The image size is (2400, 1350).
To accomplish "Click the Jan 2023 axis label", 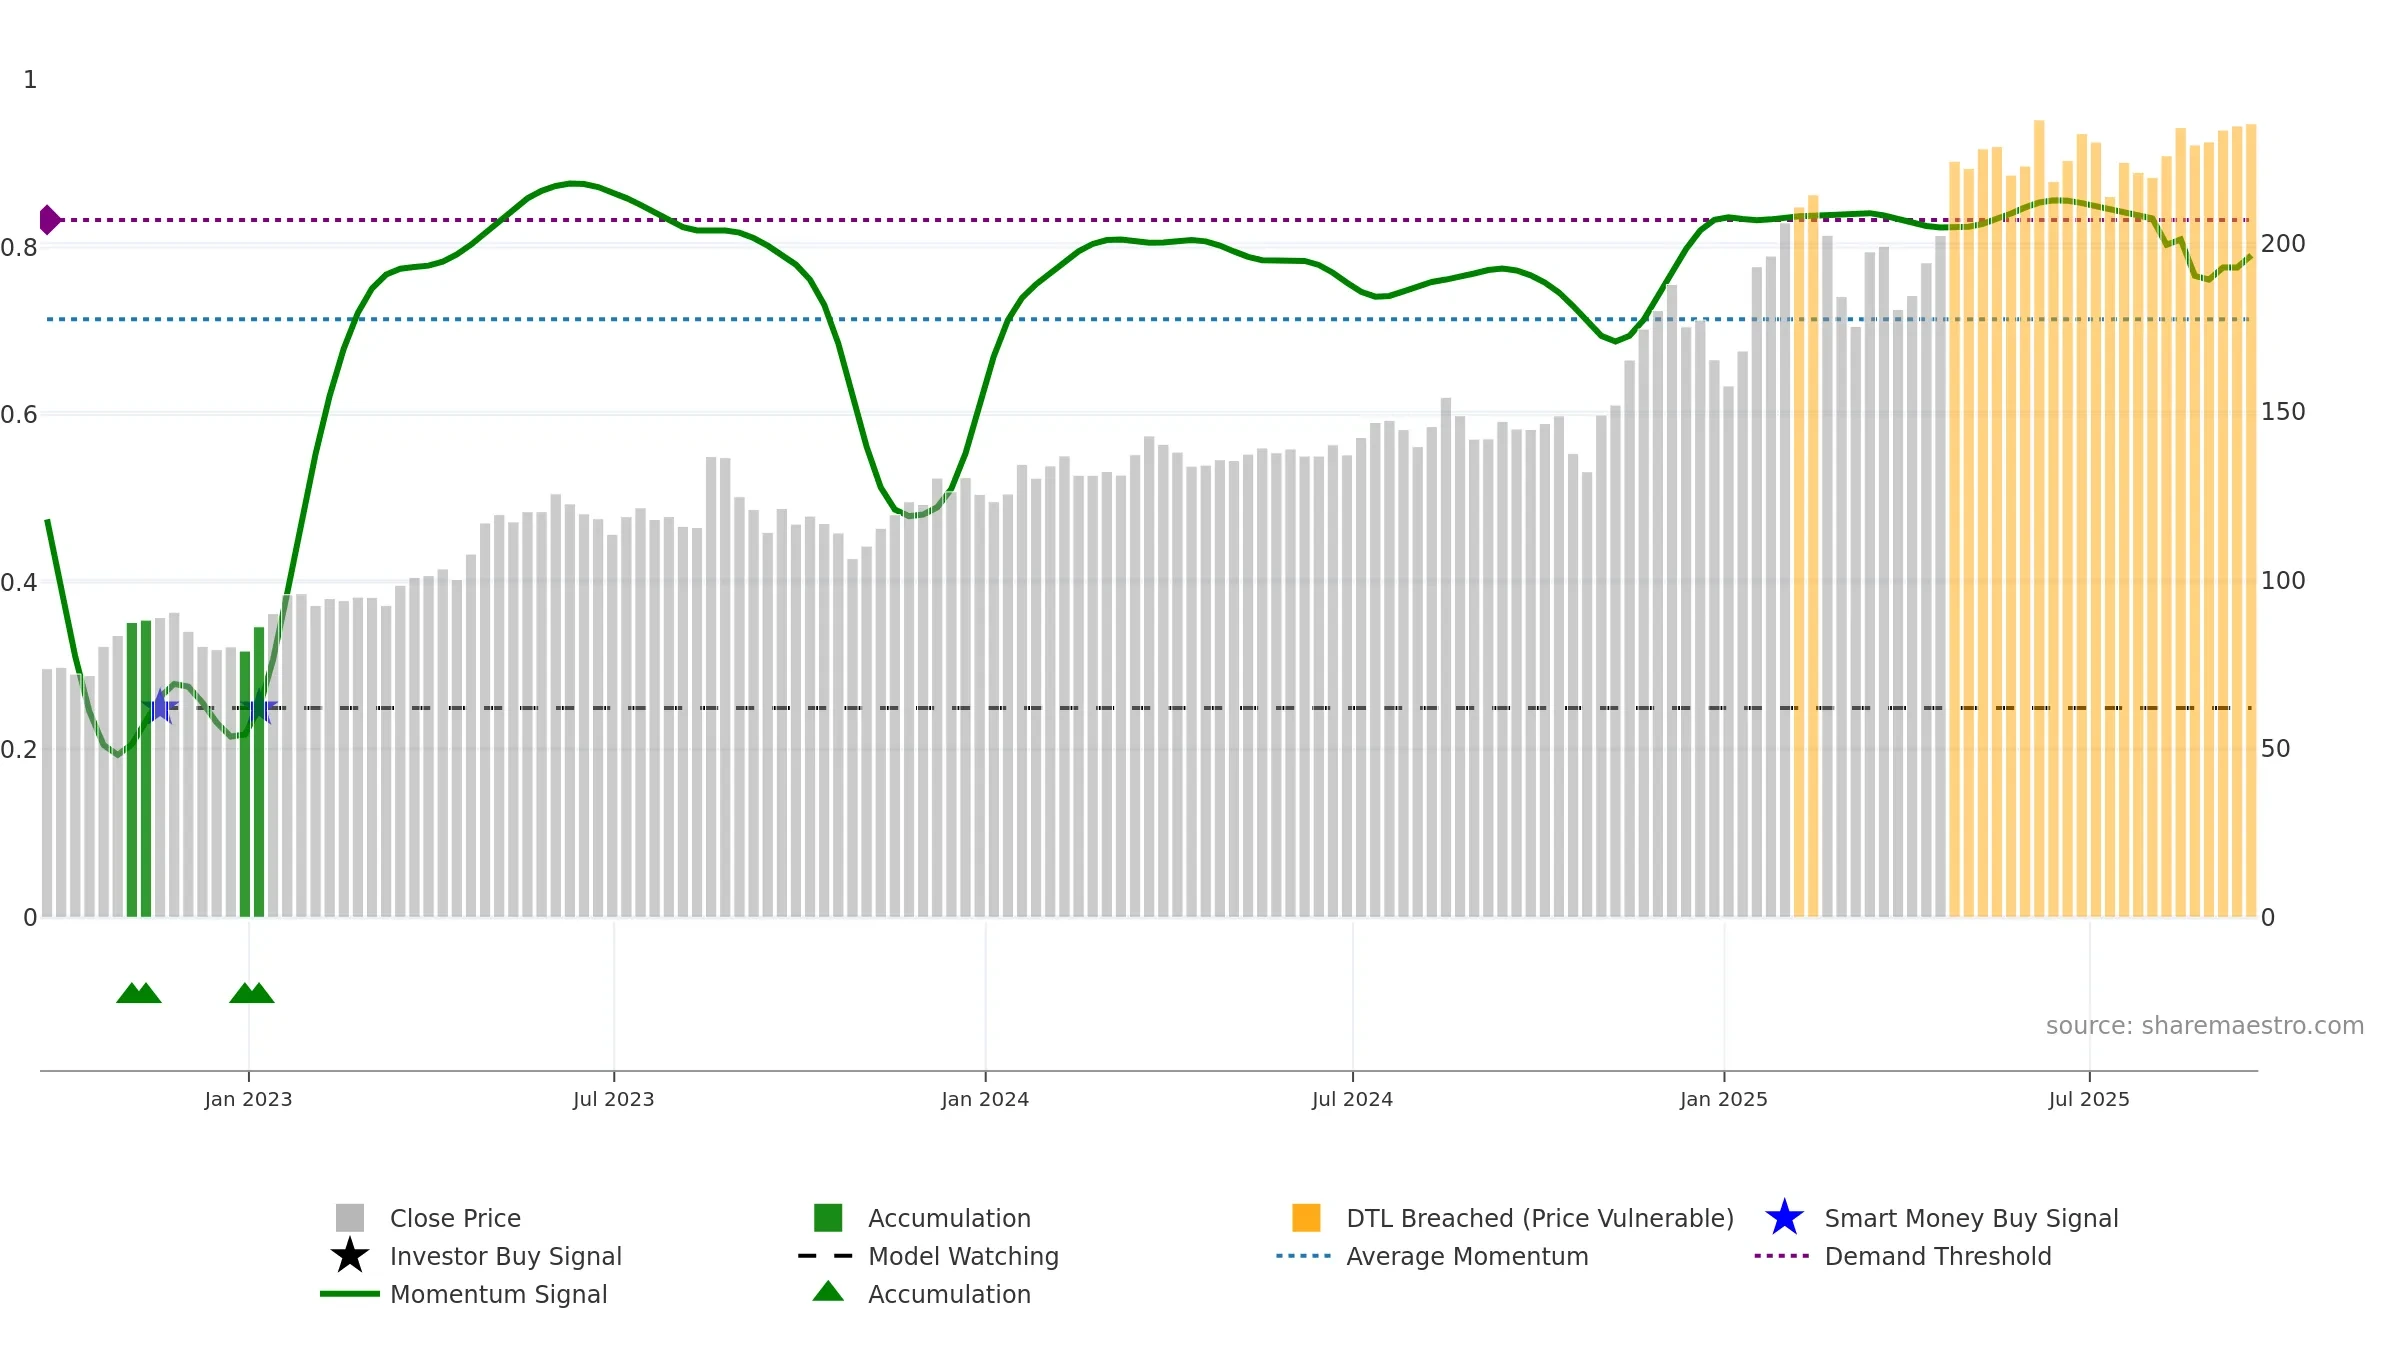I will [x=248, y=1100].
